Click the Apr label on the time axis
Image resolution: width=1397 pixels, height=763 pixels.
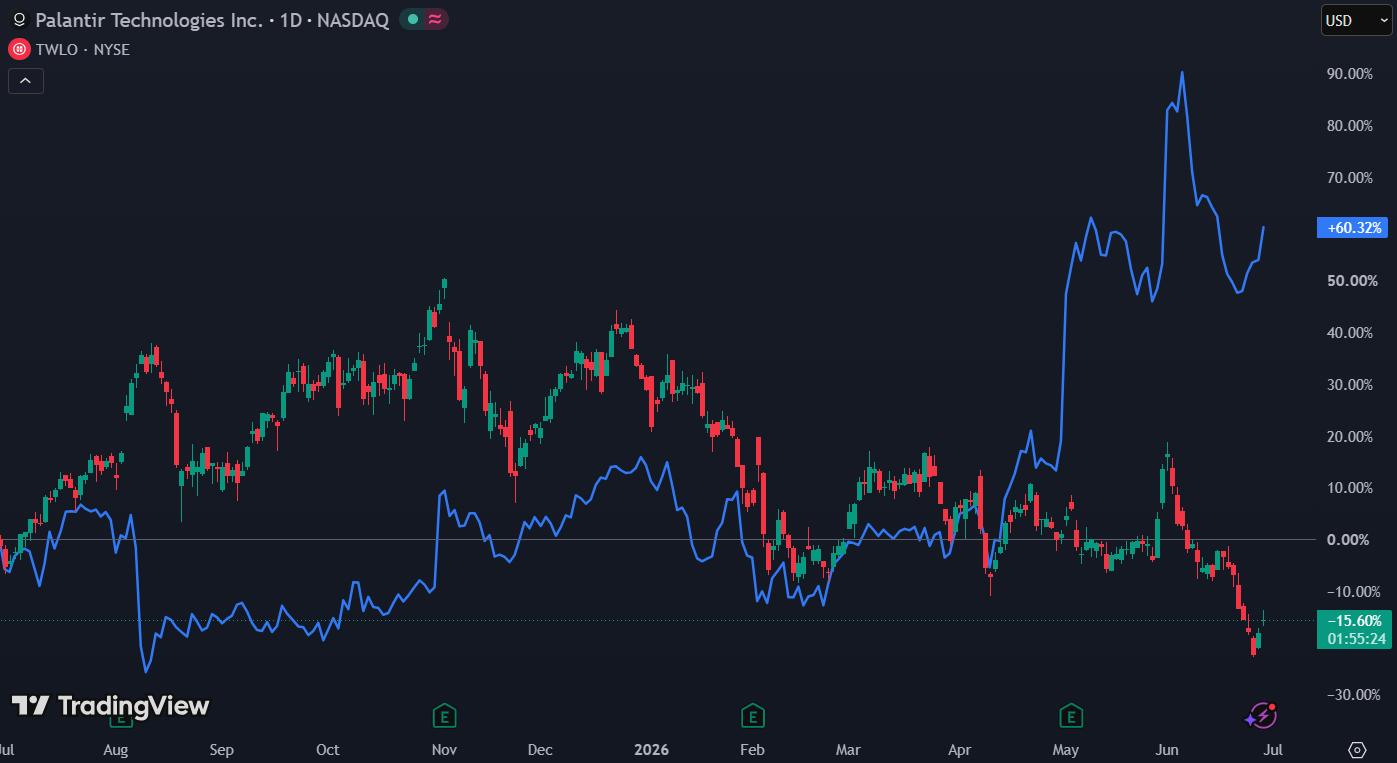tap(960, 750)
